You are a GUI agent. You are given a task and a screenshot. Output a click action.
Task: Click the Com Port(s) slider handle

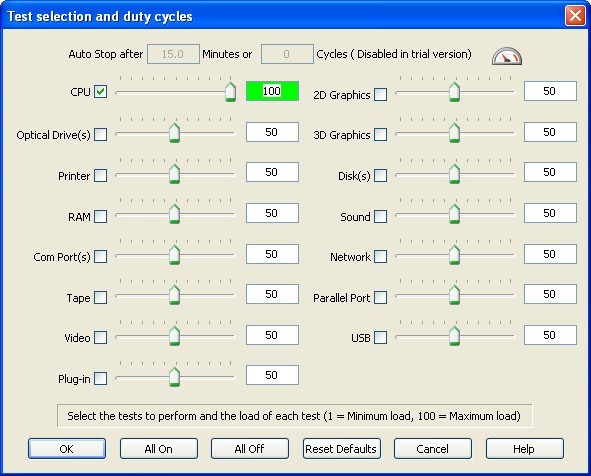pyautogui.click(x=174, y=254)
